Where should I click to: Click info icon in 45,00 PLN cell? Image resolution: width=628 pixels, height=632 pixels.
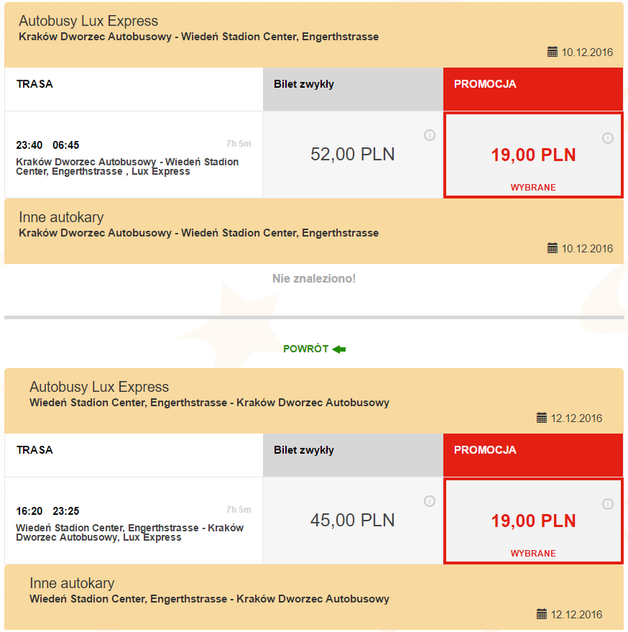coord(430,501)
